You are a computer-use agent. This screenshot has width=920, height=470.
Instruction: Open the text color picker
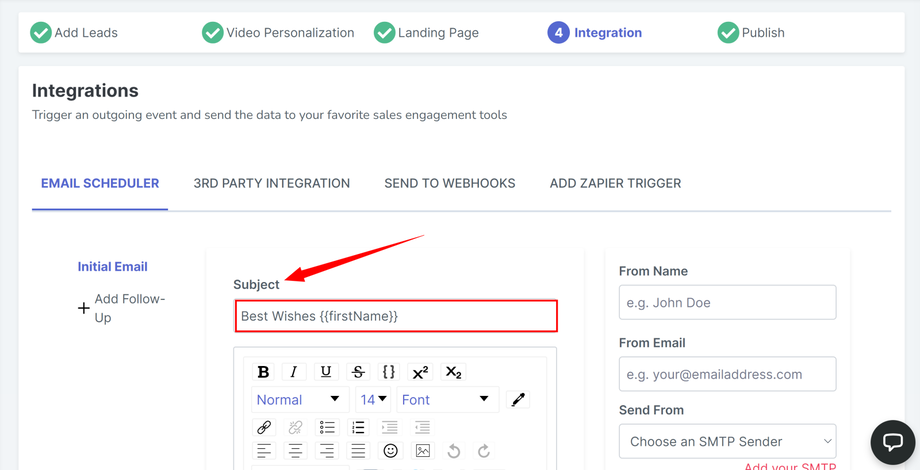tap(518, 399)
